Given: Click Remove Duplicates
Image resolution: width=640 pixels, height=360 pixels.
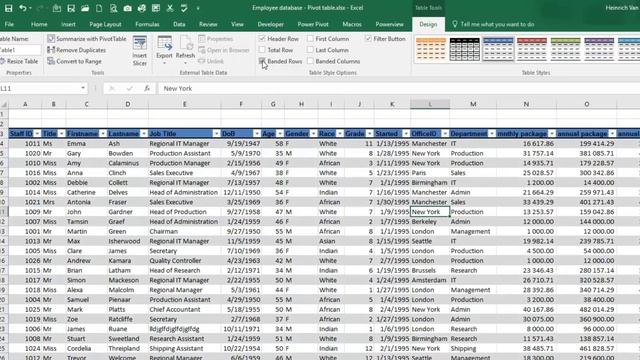Looking at the screenshot, I should 76,50.
